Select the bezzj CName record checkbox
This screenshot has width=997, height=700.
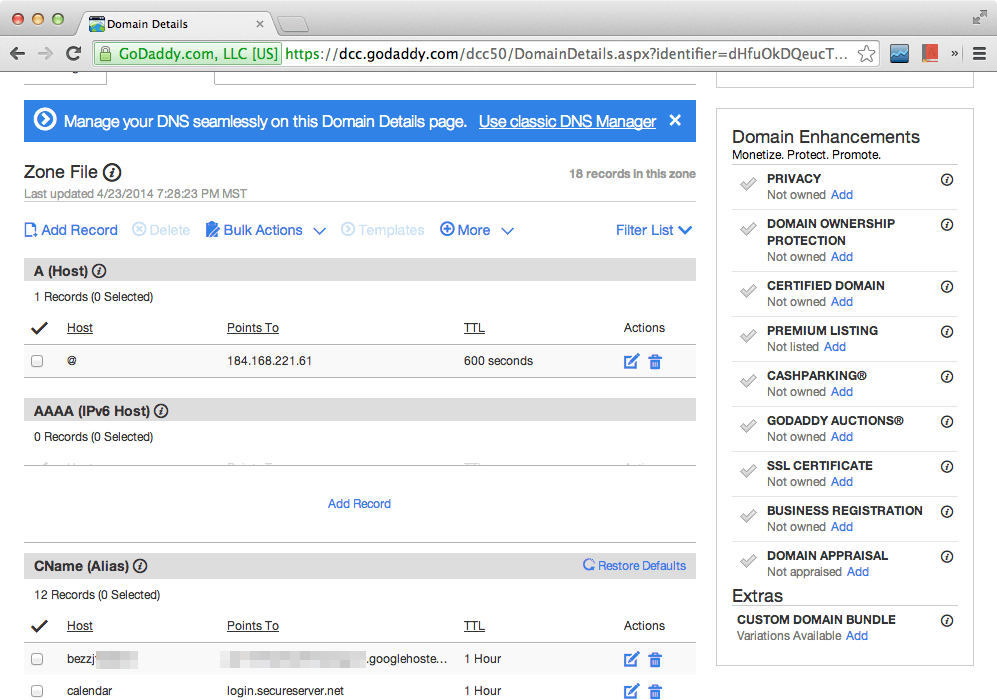pos(37,659)
